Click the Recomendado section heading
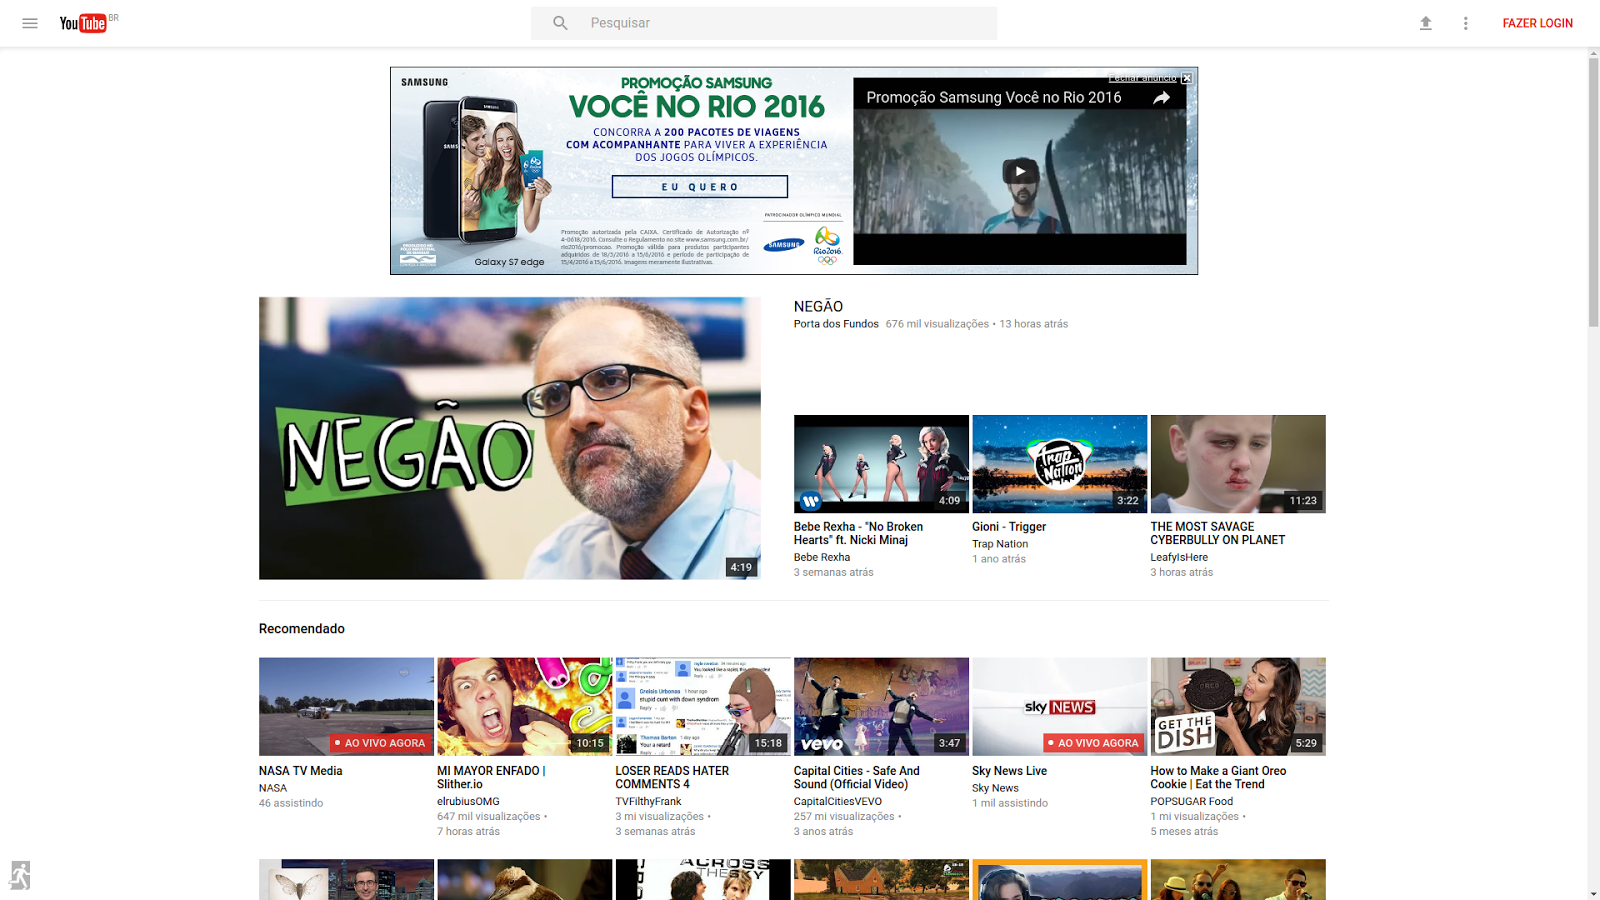This screenshot has width=1600, height=900. point(302,629)
